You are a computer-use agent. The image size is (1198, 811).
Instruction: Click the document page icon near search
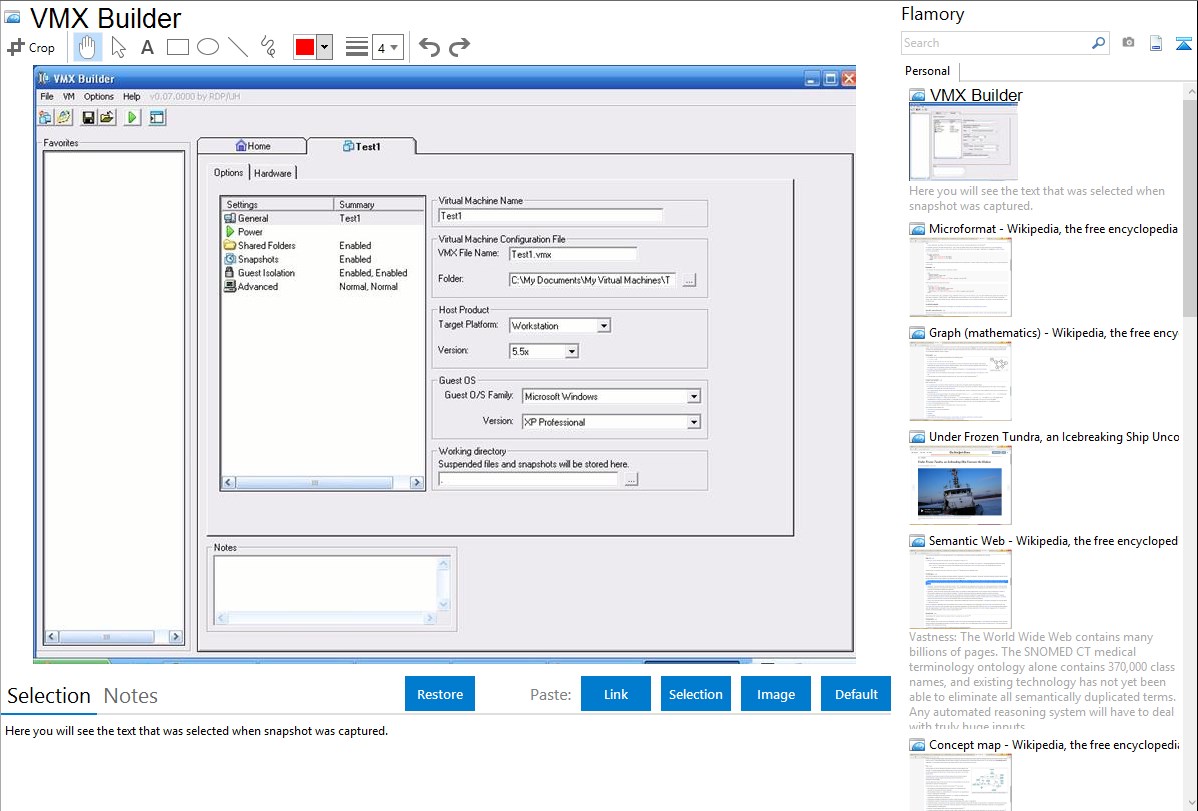[x=1156, y=43]
